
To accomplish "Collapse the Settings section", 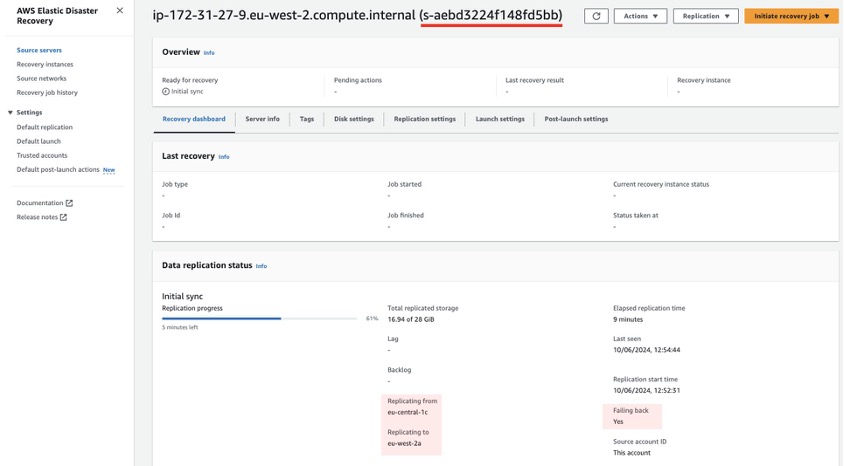I will tap(10, 112).
